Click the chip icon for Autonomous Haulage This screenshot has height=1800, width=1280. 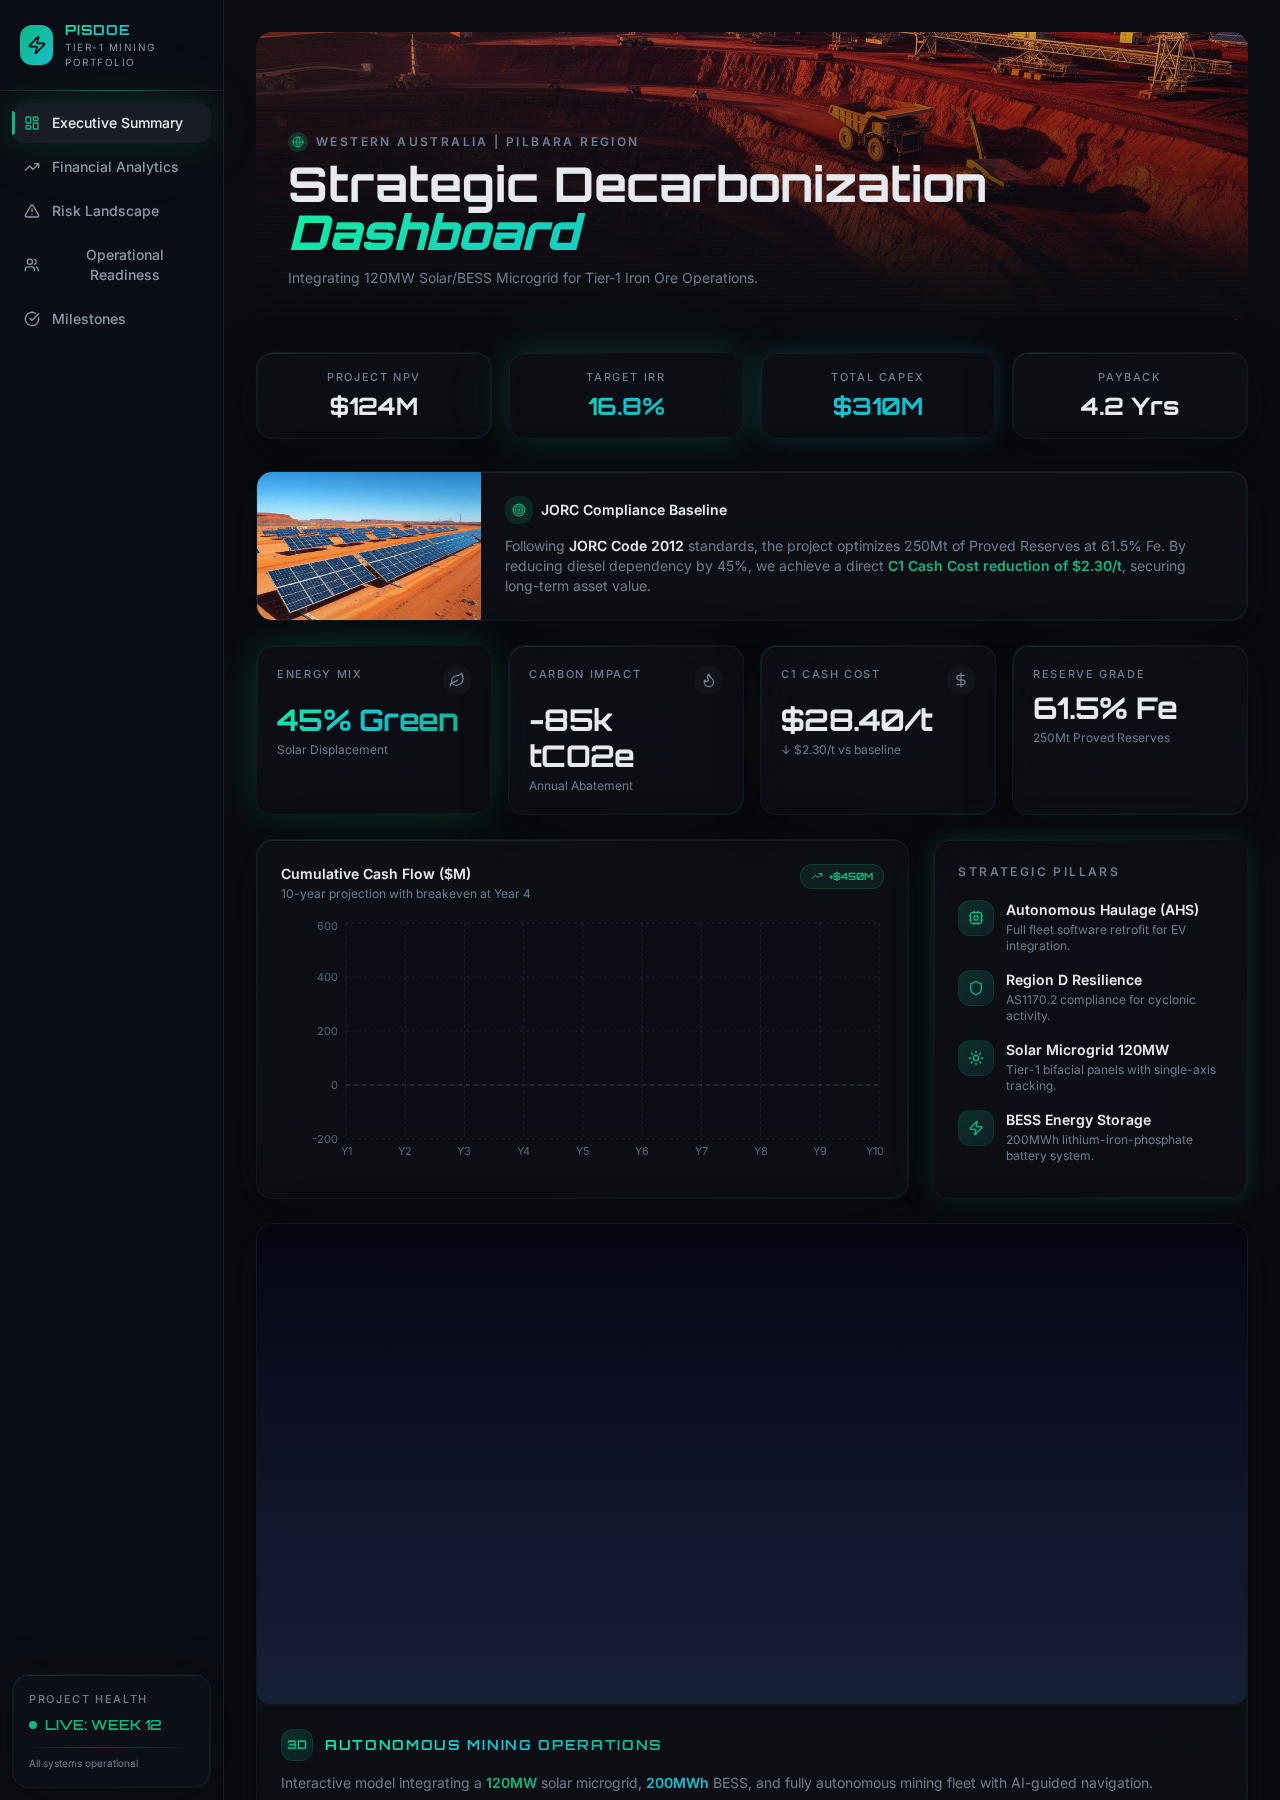pyautogui.click(x=976, y=918)
